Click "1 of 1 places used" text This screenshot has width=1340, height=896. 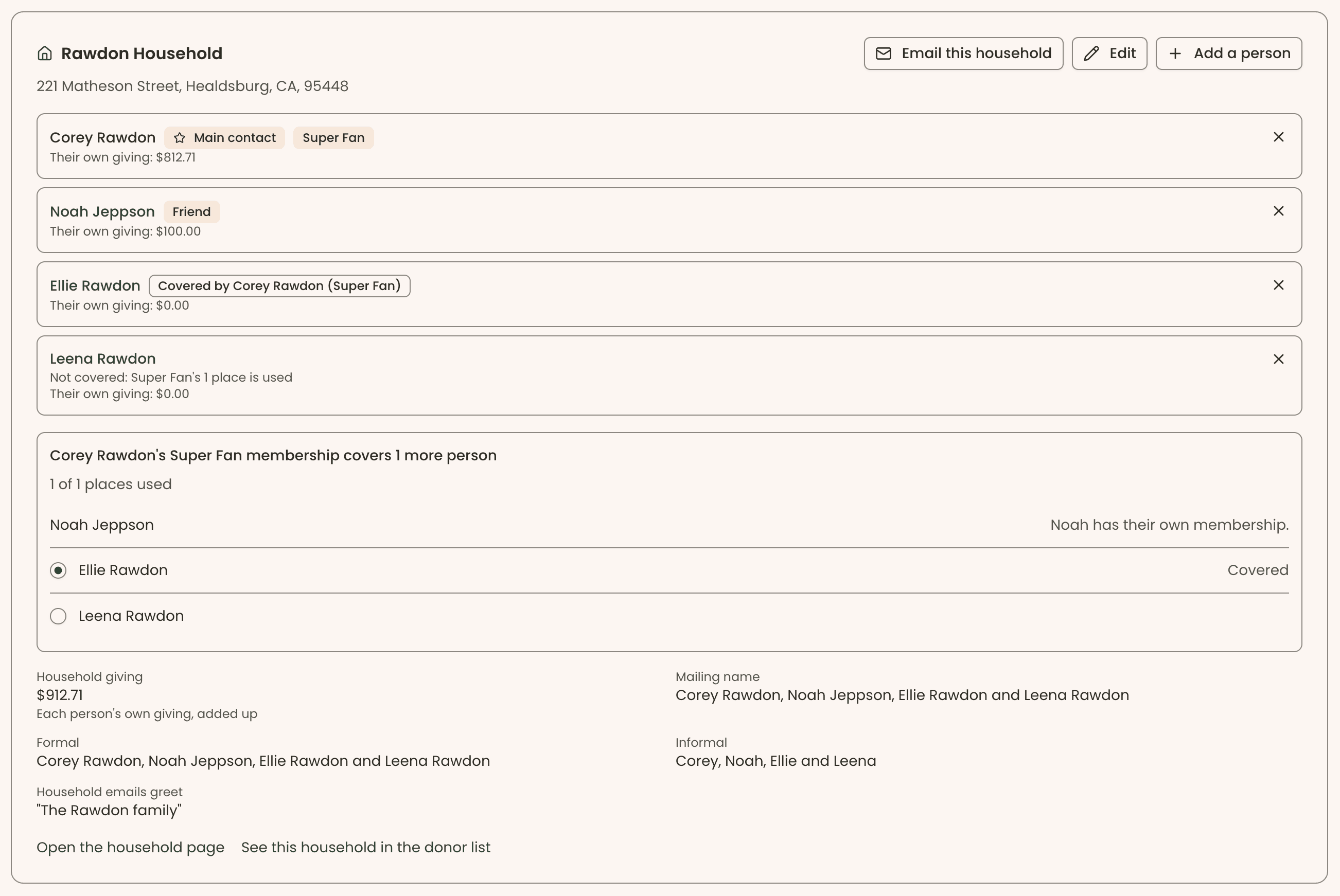click(x=111, y=484)
